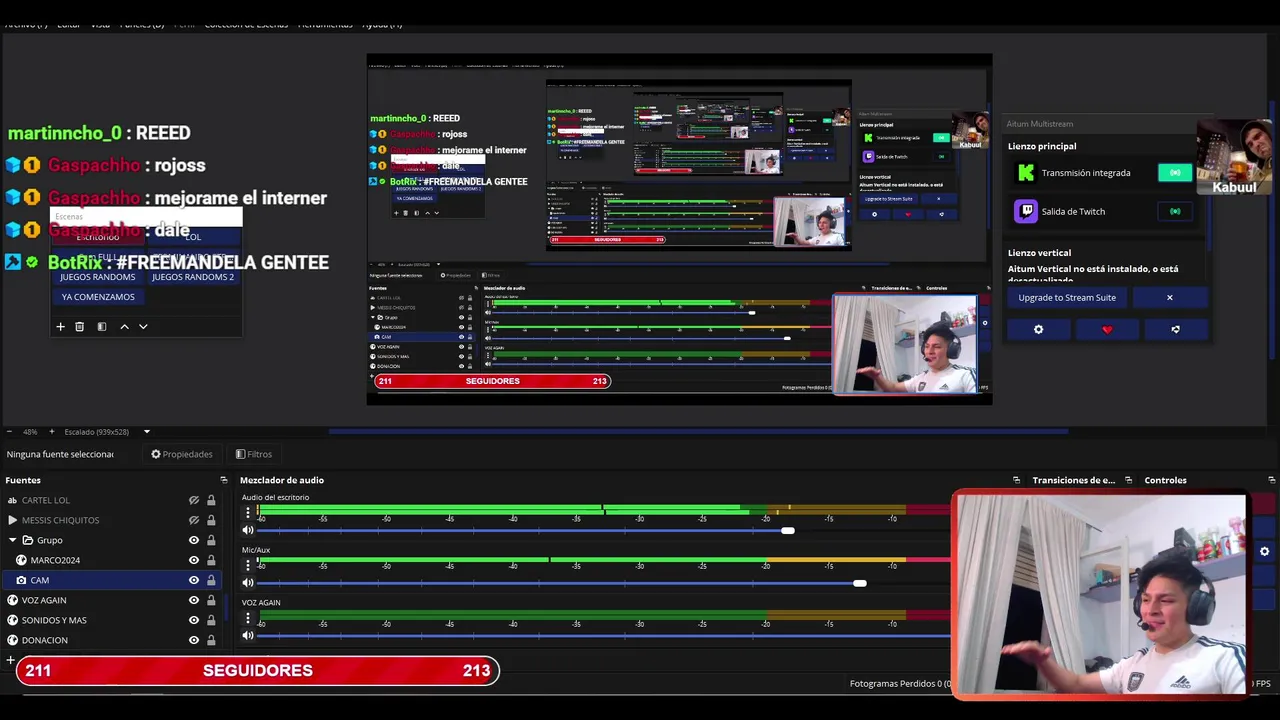
Task: Click the preview horizontal scrollbar
Action: [698, 432]
